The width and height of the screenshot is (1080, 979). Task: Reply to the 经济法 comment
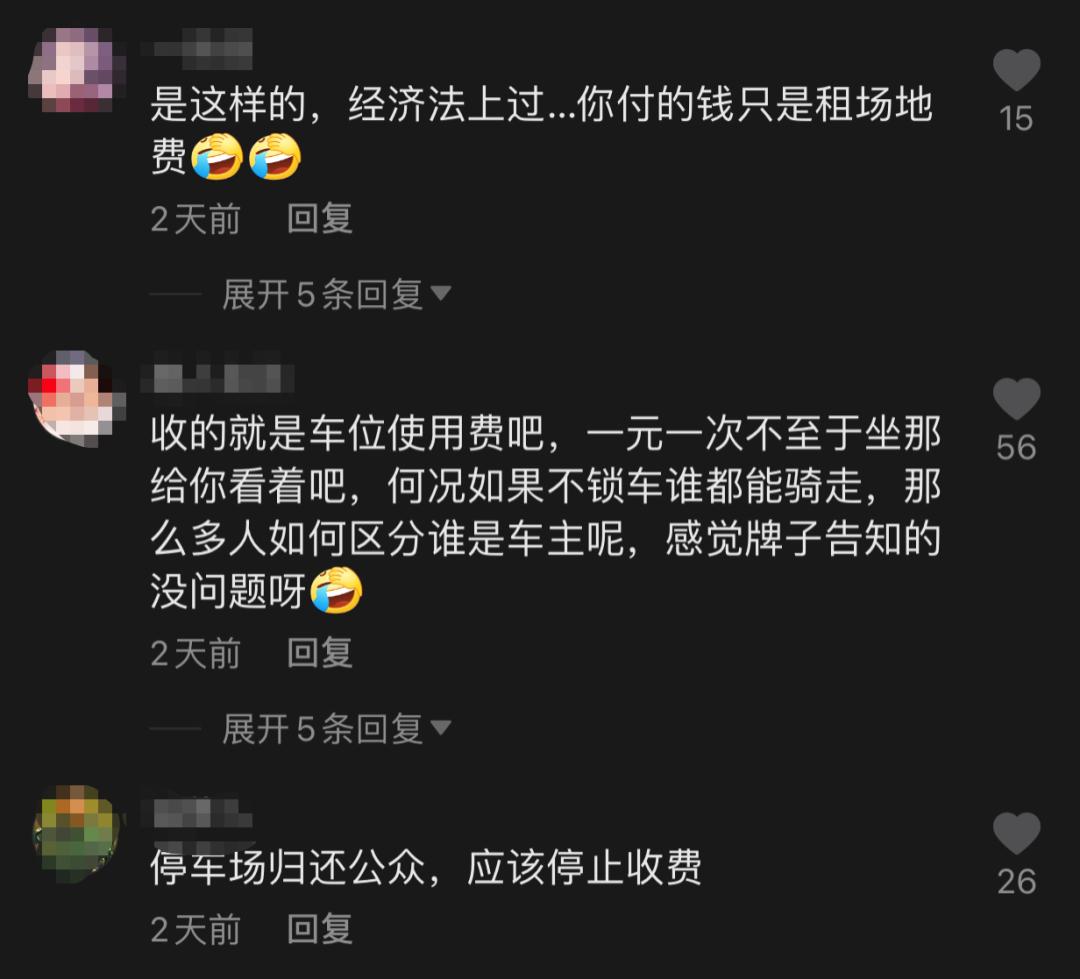pyautogui.click(x=320, y=218)
